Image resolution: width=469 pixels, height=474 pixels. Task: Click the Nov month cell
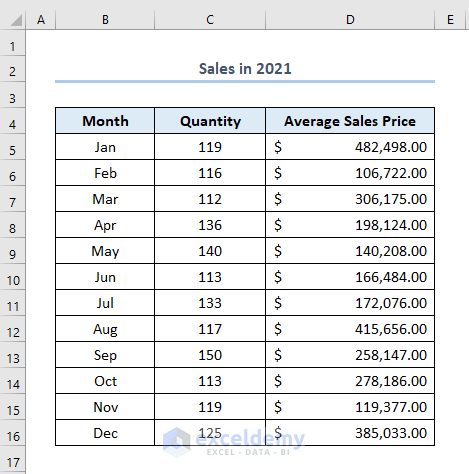click(105, 407)
